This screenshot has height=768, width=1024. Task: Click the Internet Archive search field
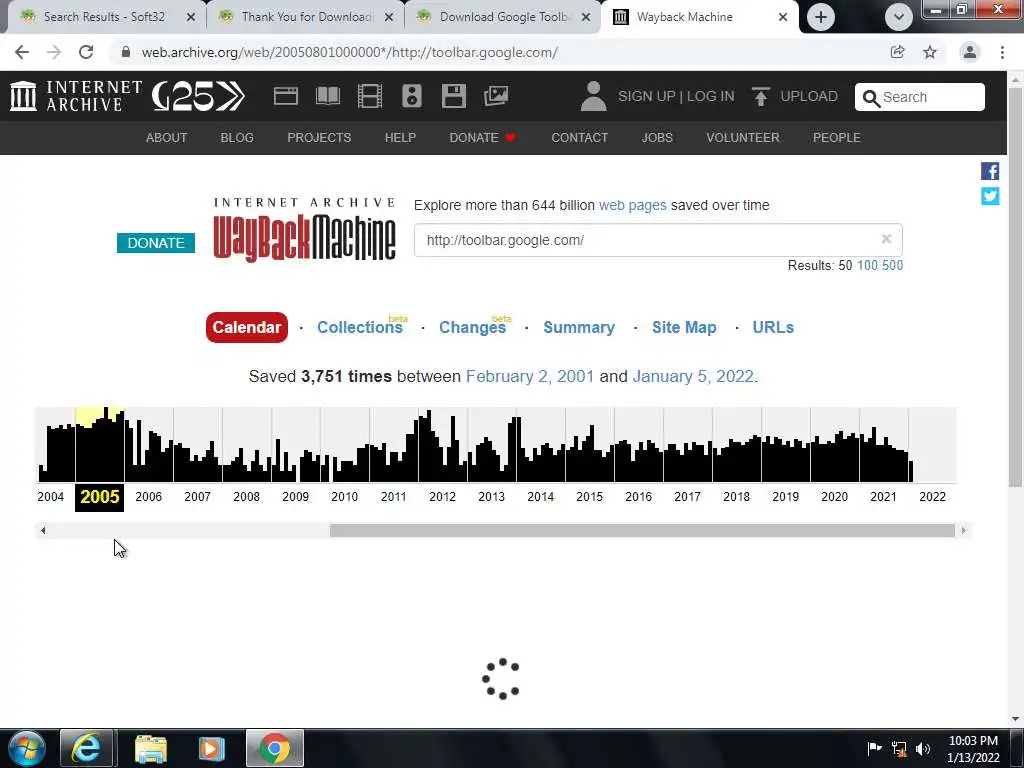pyautogui.click(x=920, y=97)
